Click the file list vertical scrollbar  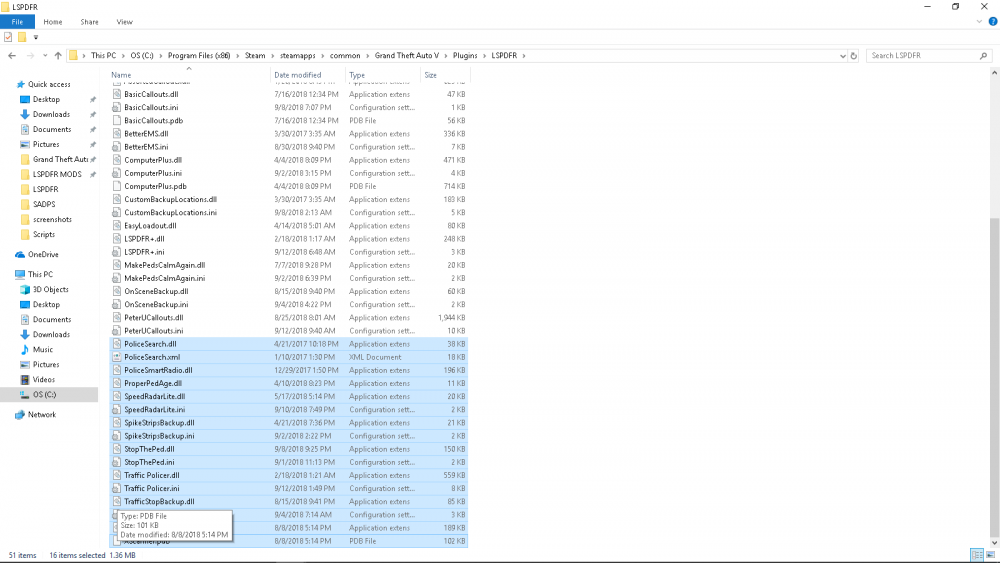click(x=995, y=377)
